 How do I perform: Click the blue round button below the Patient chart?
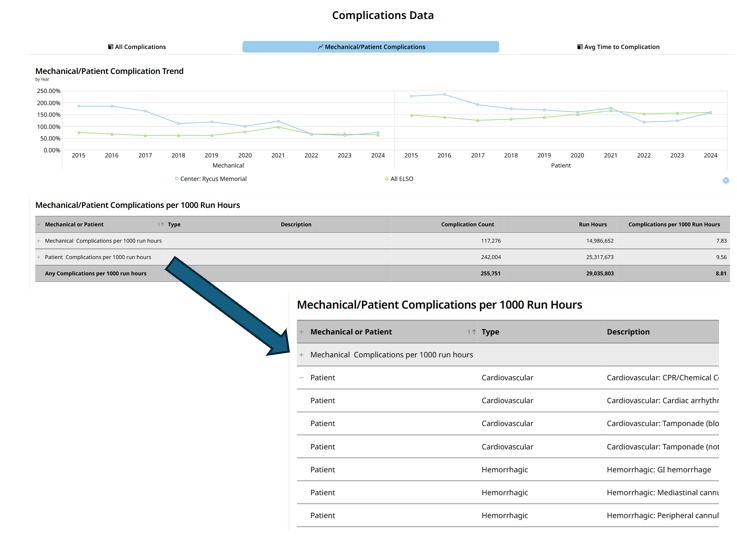coord(726,181)
